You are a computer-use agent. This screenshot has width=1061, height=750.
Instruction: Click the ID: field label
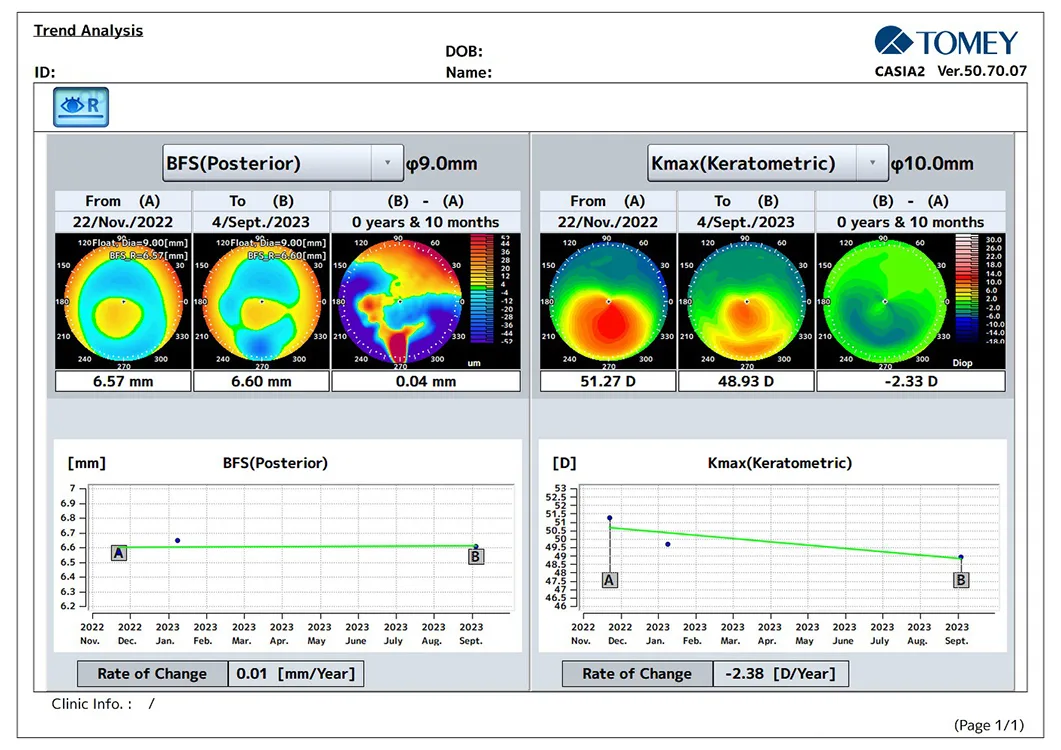pos(45,72)
